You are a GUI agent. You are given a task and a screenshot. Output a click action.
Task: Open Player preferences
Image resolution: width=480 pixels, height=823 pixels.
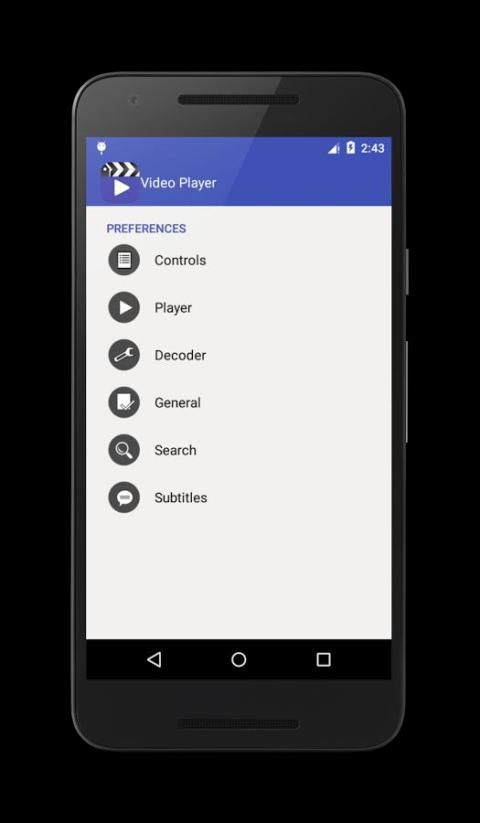click(x=239, y=308)
